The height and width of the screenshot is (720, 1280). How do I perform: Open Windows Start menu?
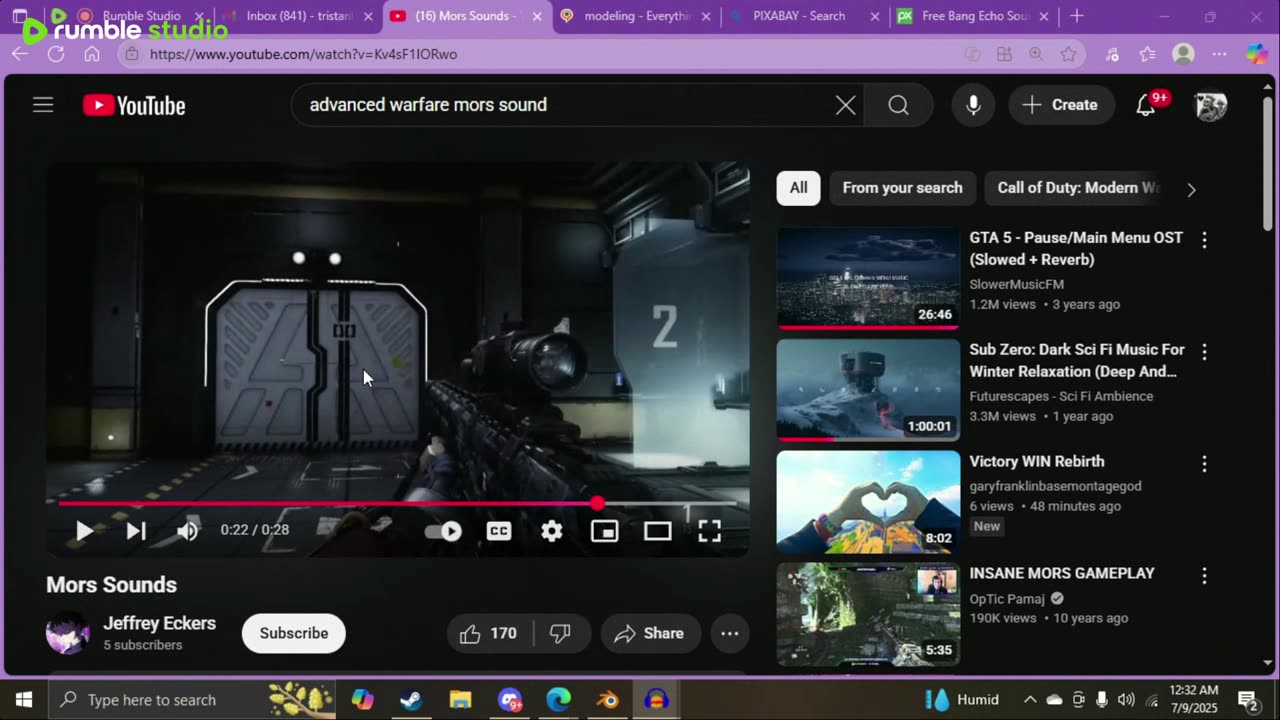(24, 700)
